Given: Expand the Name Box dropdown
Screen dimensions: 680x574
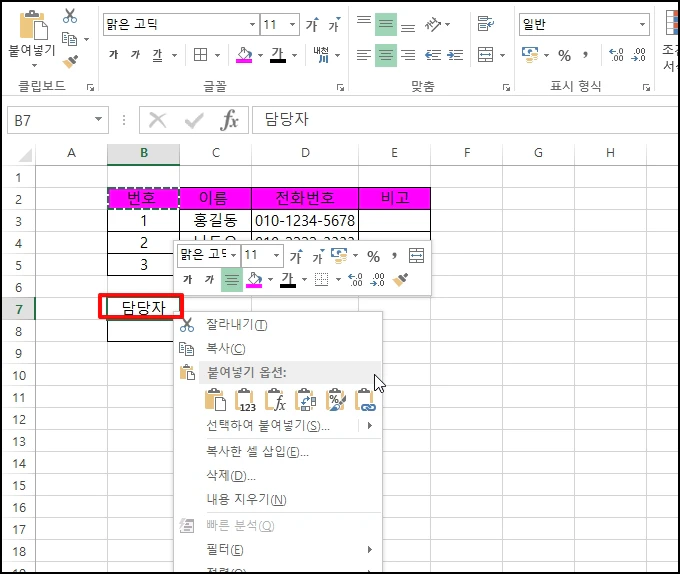Looking at the screenshot, I should click(x=98, y=120).
